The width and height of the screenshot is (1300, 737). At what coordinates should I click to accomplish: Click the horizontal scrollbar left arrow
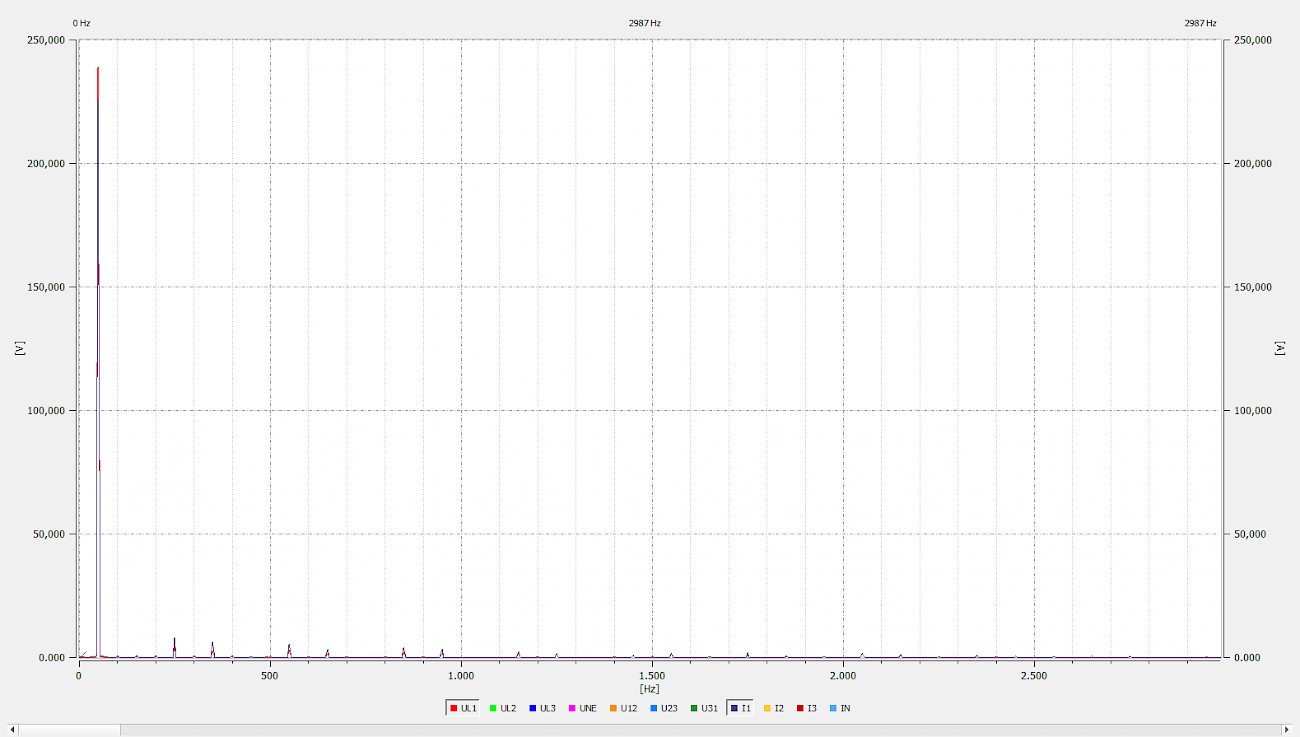[x=12, y=729]
